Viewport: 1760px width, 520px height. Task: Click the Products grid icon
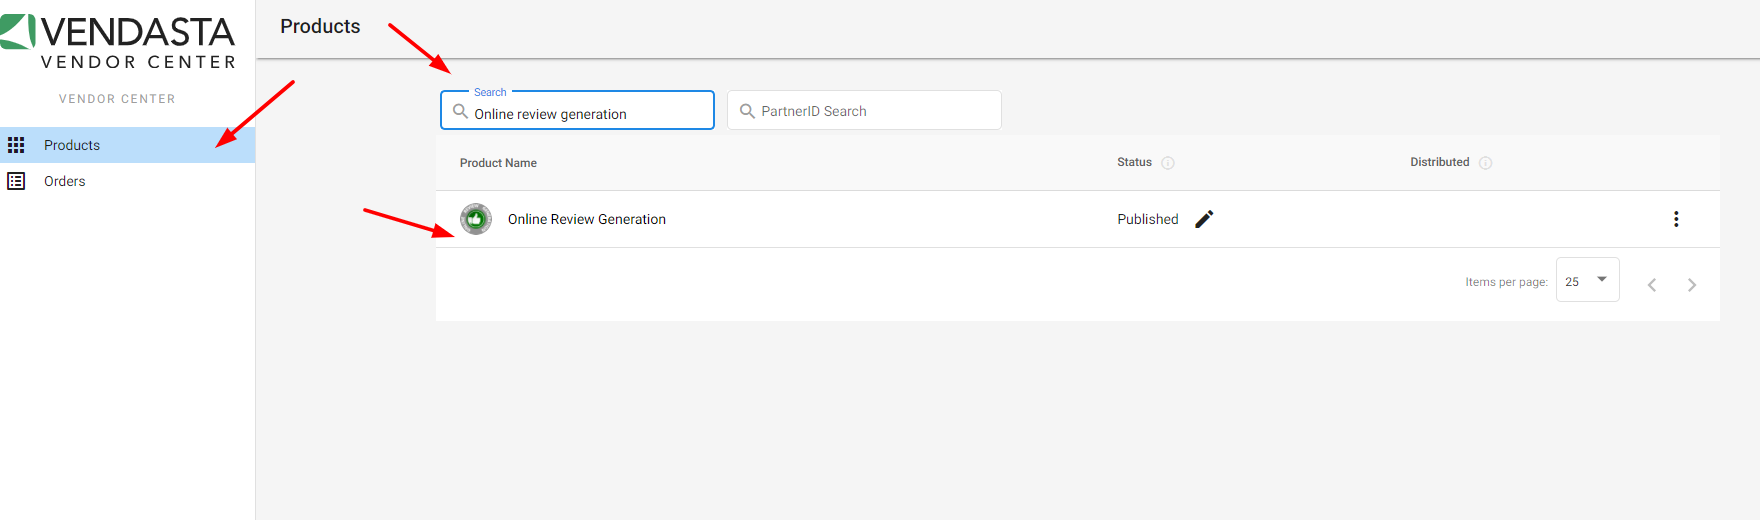coord(16,145)
